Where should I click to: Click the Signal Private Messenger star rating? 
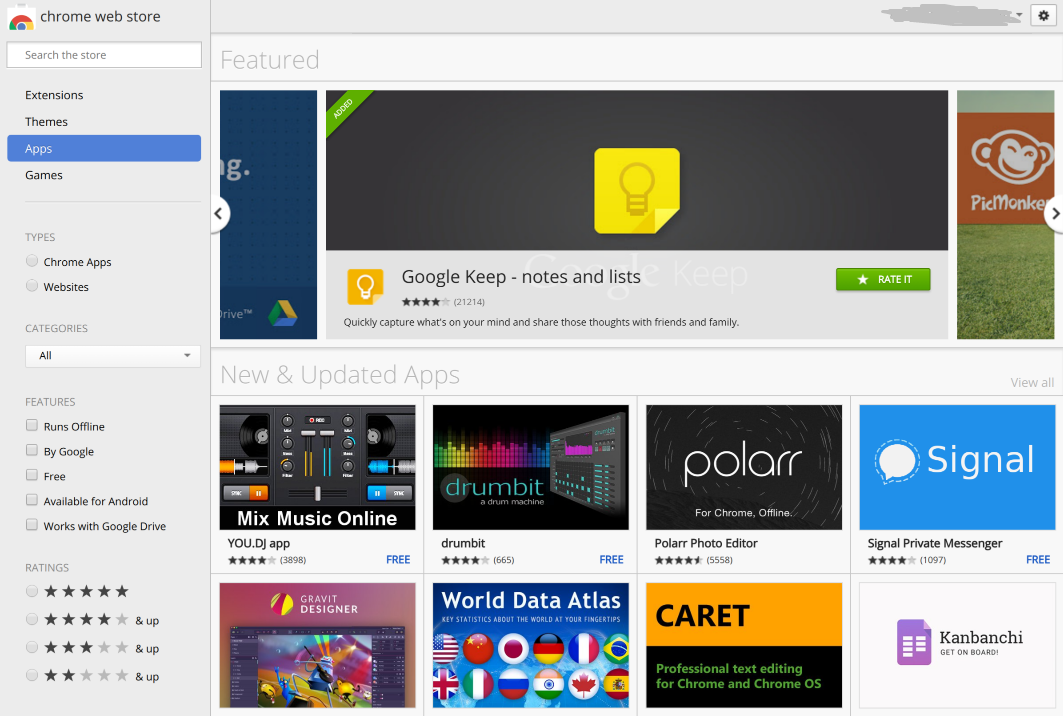(x=891, y=560)
